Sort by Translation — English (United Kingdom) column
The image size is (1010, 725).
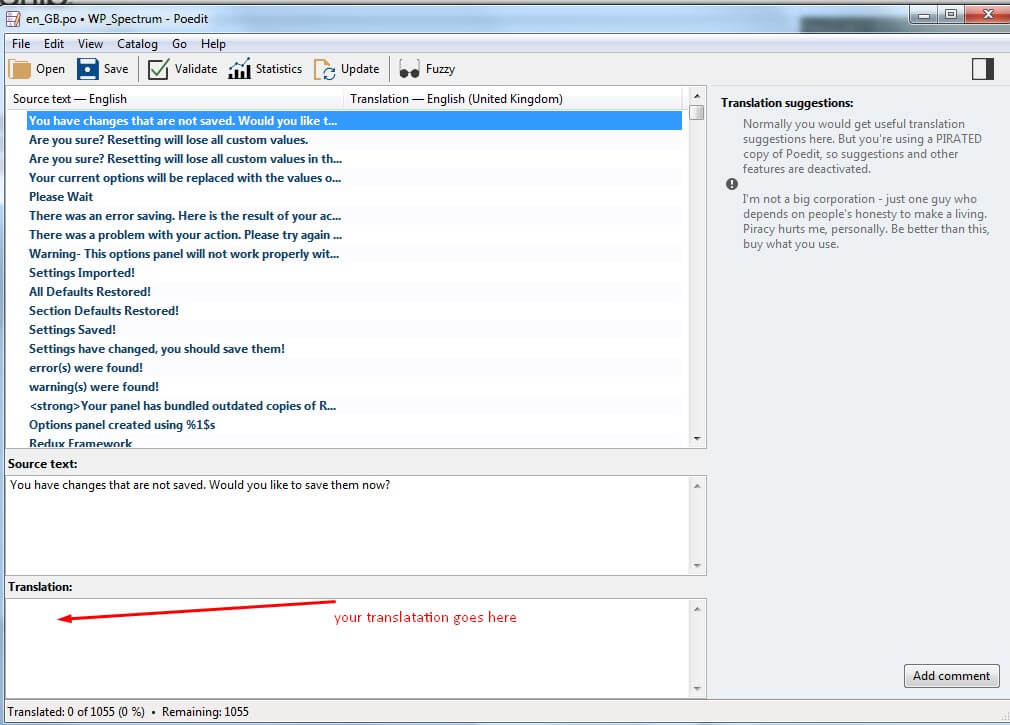(x=512, y=99)
